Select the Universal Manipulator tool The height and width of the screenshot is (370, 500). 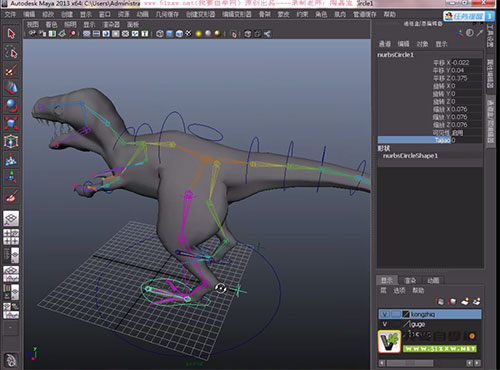click(11, 141)
